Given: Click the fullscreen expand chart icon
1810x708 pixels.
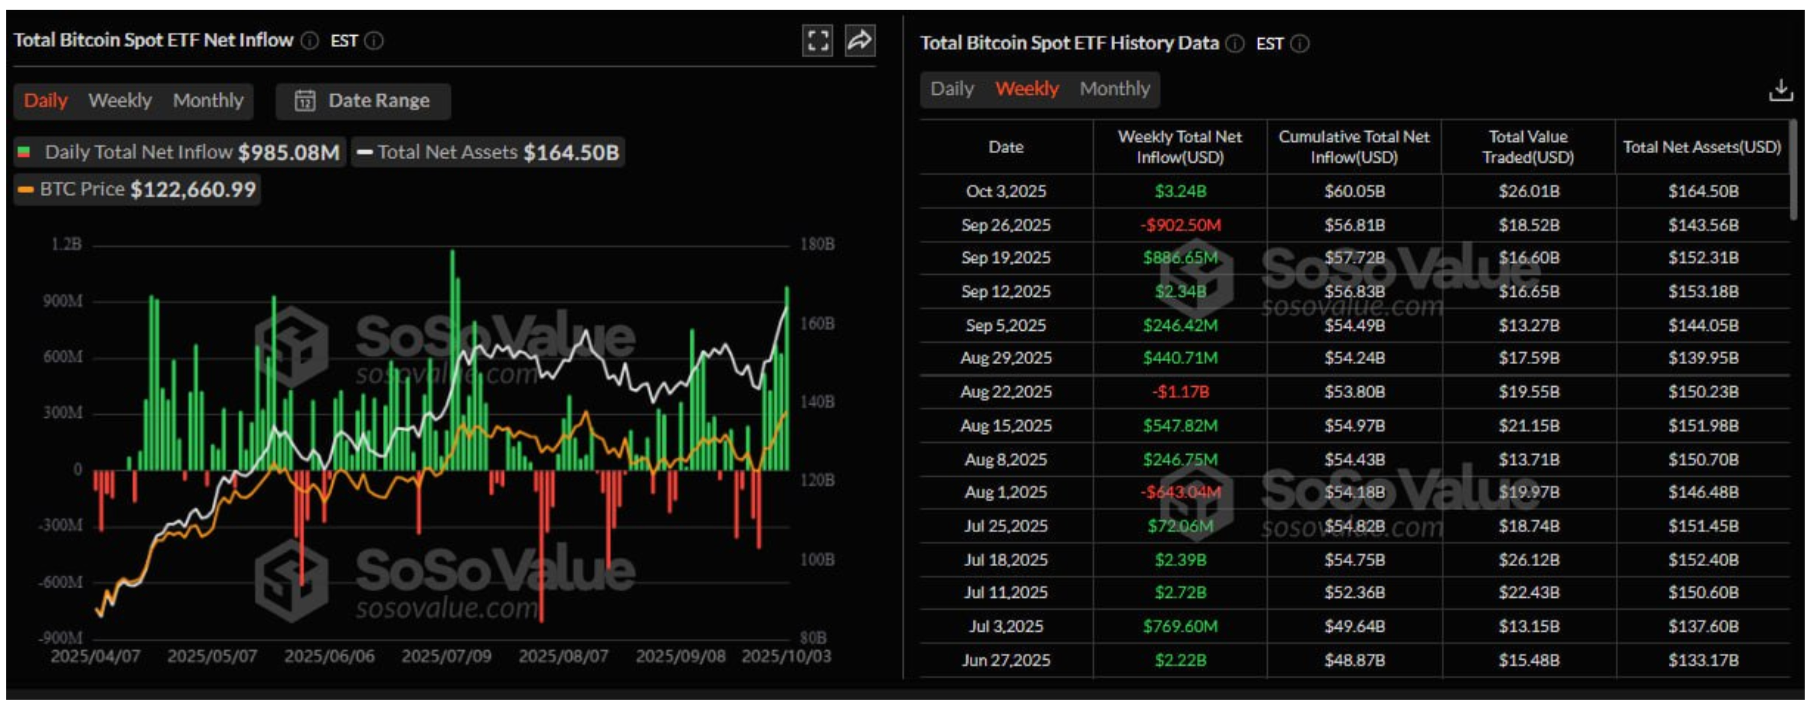Looking at the screenshot, I should 817,41.
